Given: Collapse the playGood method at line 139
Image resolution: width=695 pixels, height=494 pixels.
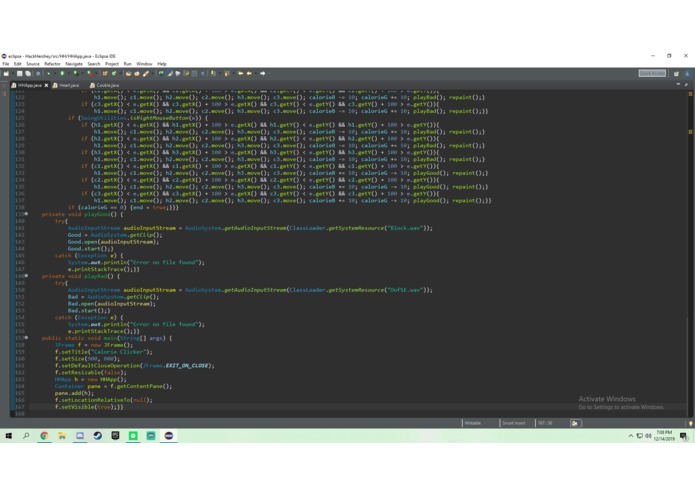Looking at the screenshot, I should pyautogui.click(x=27, y=214).
